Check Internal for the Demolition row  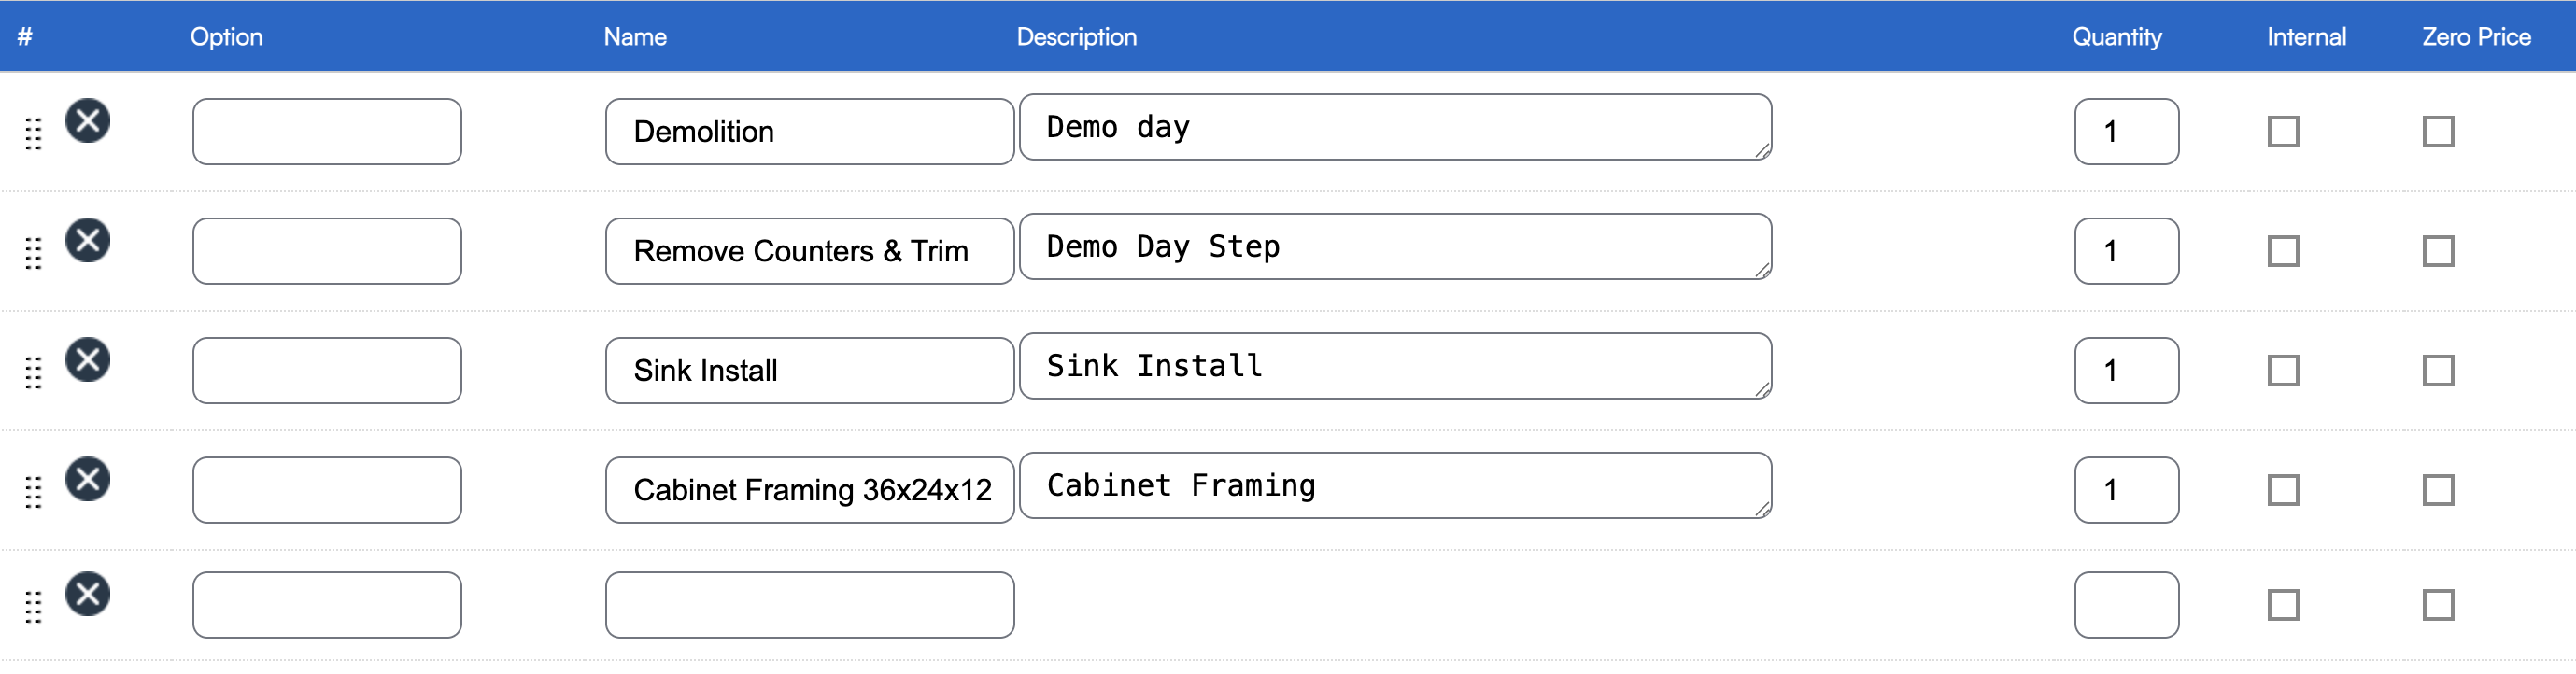[x=2283, y=131]
